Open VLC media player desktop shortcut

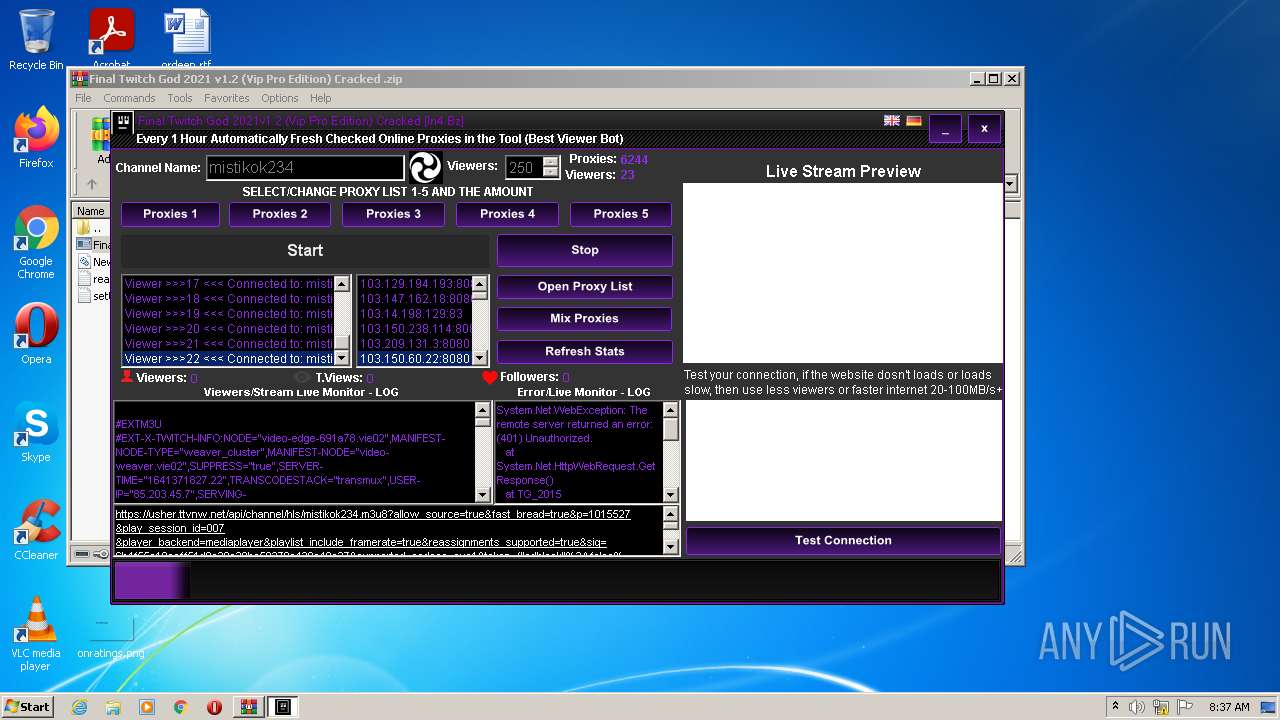[36, 633]
